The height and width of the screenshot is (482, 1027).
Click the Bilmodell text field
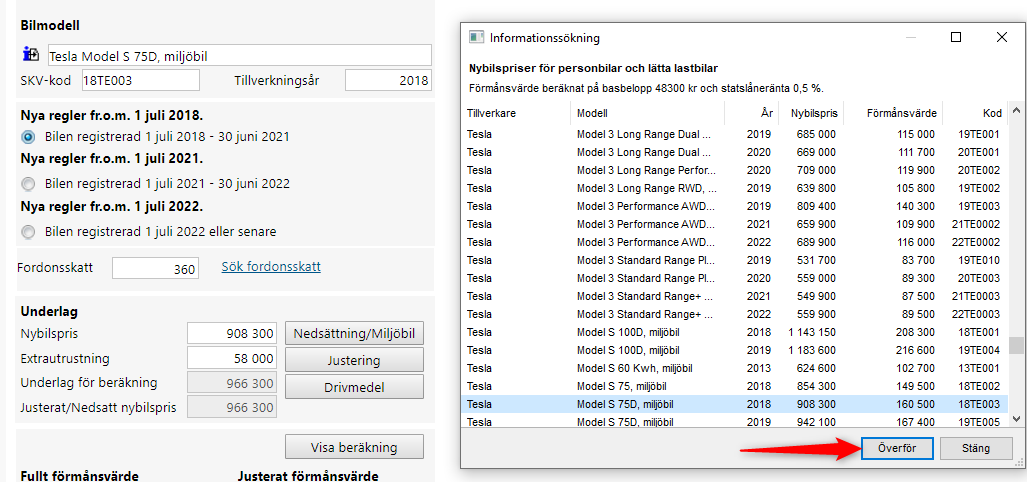(240, 55)
